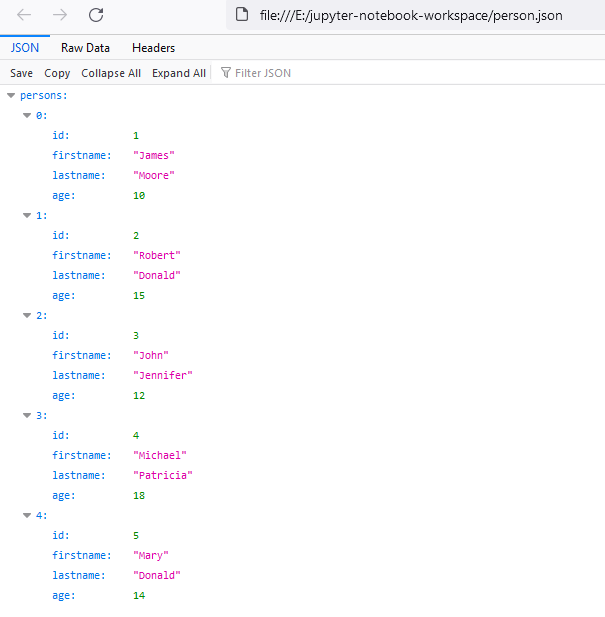This screenshot has height=617, width=605.
Task: Select the value "Patricia"
Action: 162,475
